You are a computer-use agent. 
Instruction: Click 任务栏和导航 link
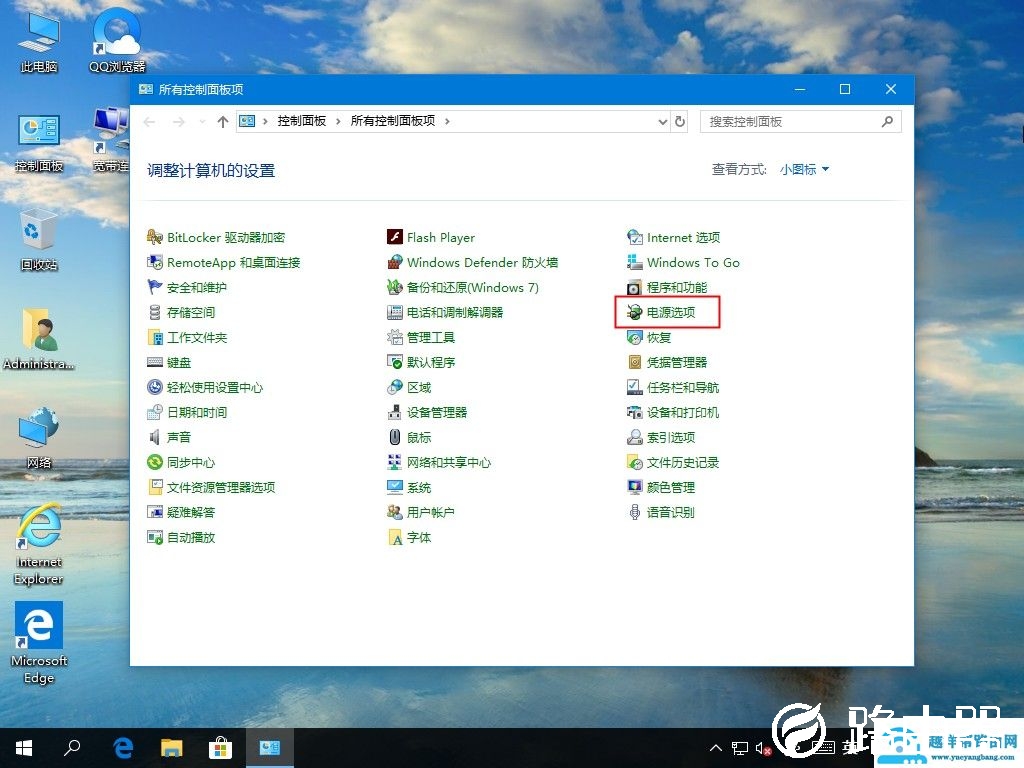tap(682, 387)
